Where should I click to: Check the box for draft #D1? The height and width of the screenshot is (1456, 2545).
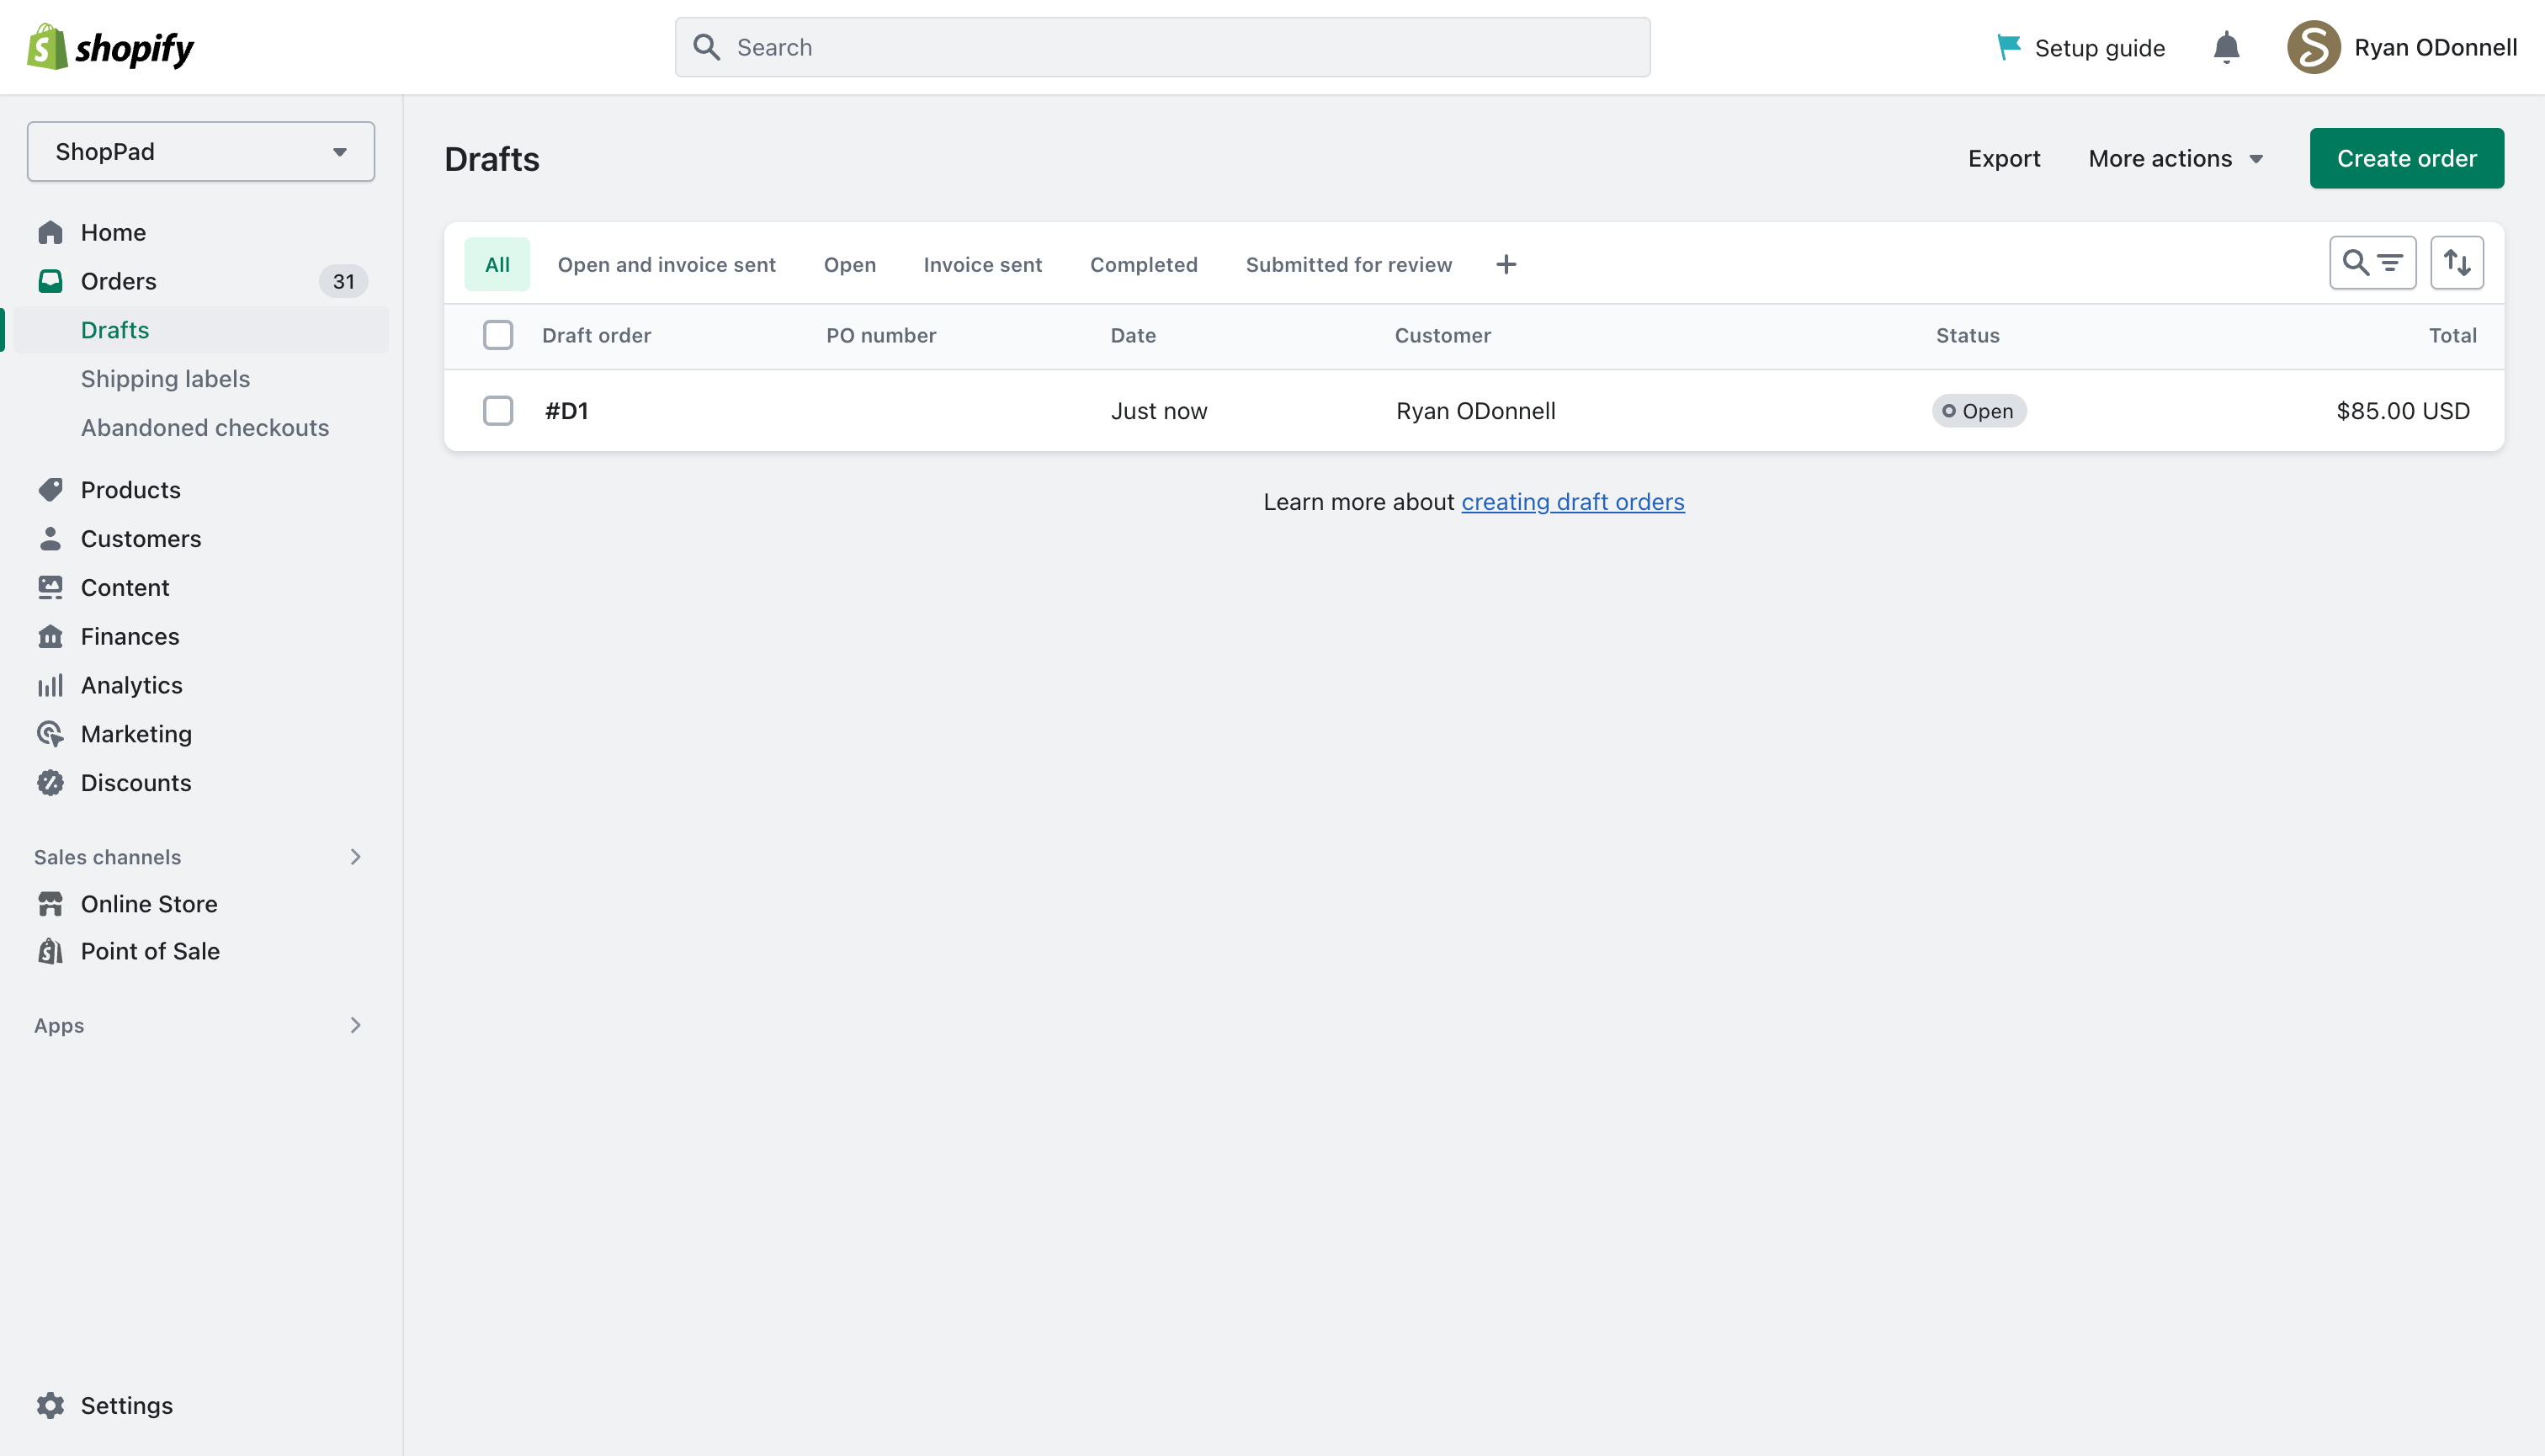pyautogui.click(x=498, y=411)
